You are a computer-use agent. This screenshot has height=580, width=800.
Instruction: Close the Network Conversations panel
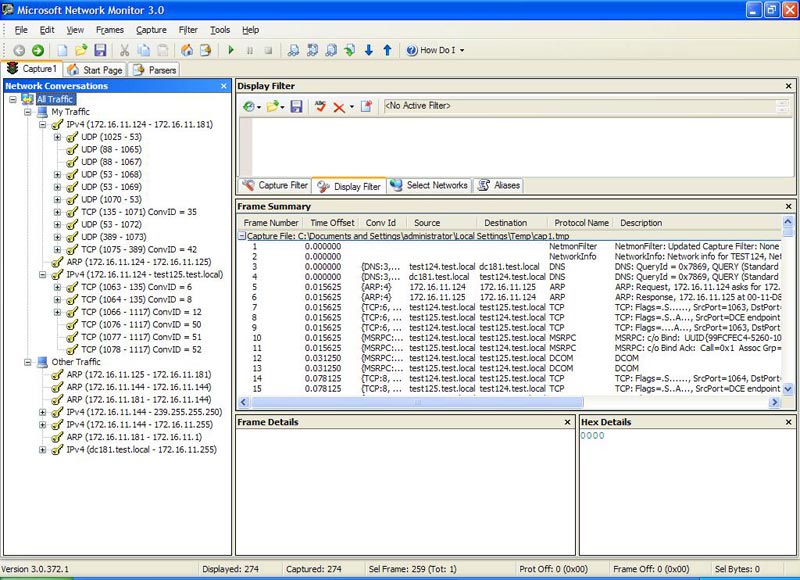pos(224,86)
